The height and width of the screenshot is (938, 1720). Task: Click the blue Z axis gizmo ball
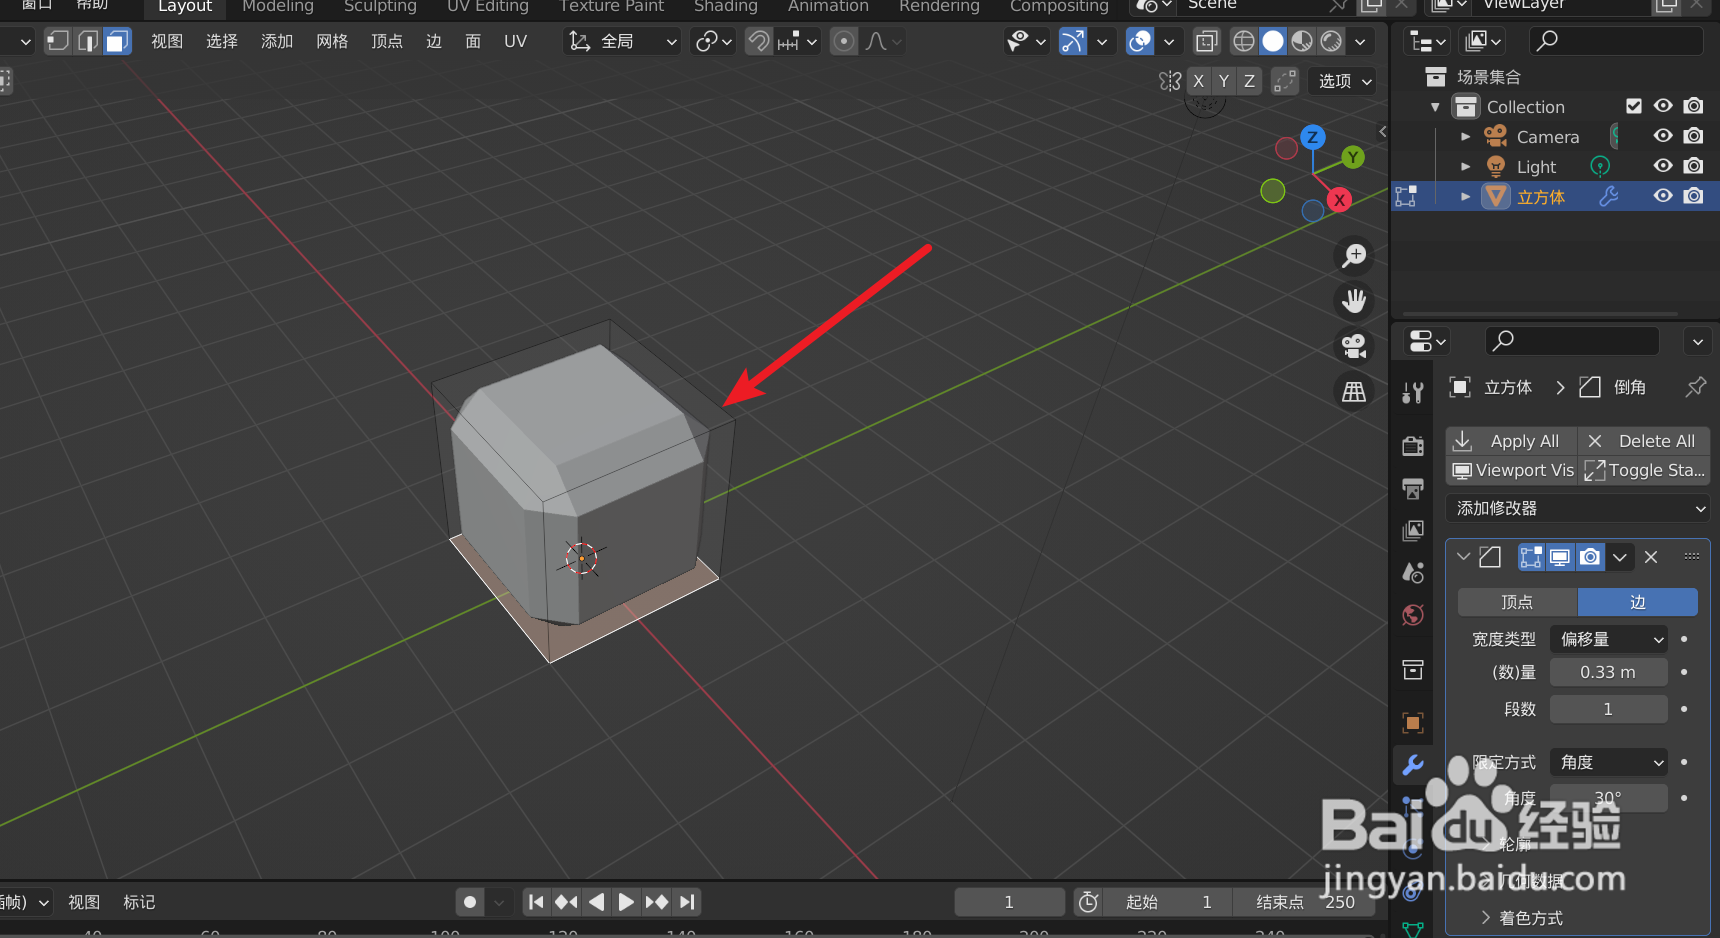pyautogui.click(x=1313, y=137)
